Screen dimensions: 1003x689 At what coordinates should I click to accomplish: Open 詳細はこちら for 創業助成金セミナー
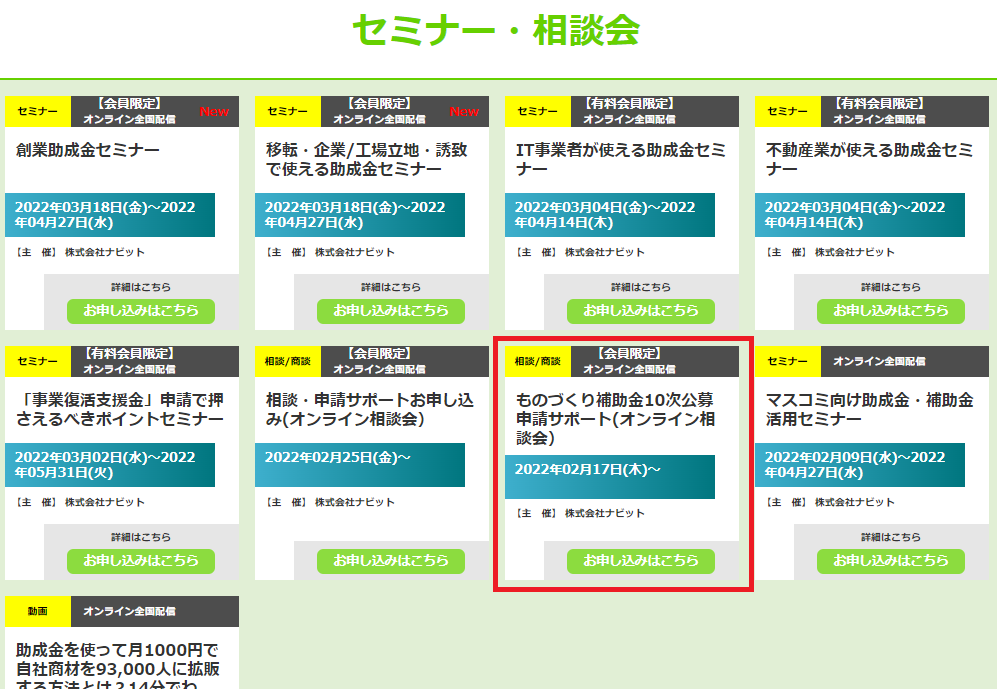(x=141, y=287)
